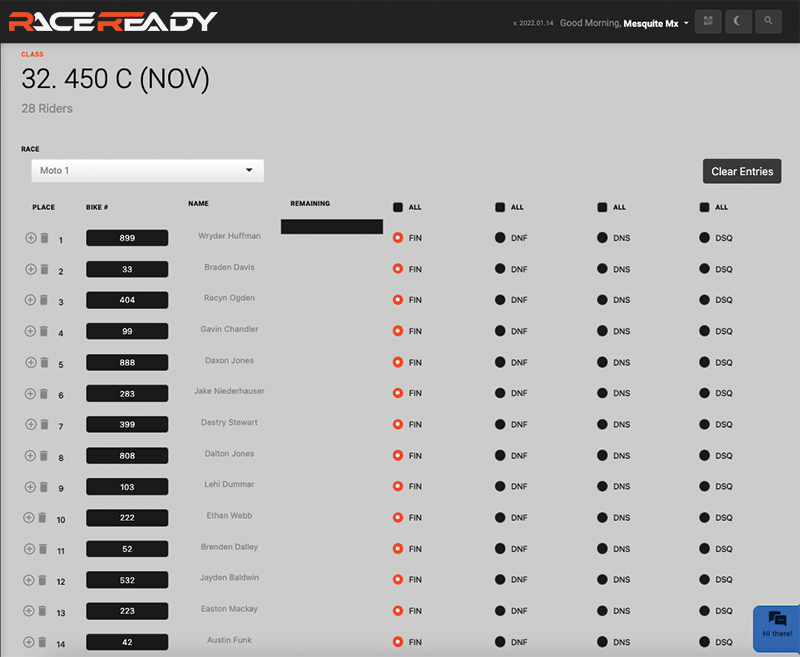This screenshot has width=800, height=657.
Task: Mark Destry Stewart as DSQ
Action: (x=704, y=424)
